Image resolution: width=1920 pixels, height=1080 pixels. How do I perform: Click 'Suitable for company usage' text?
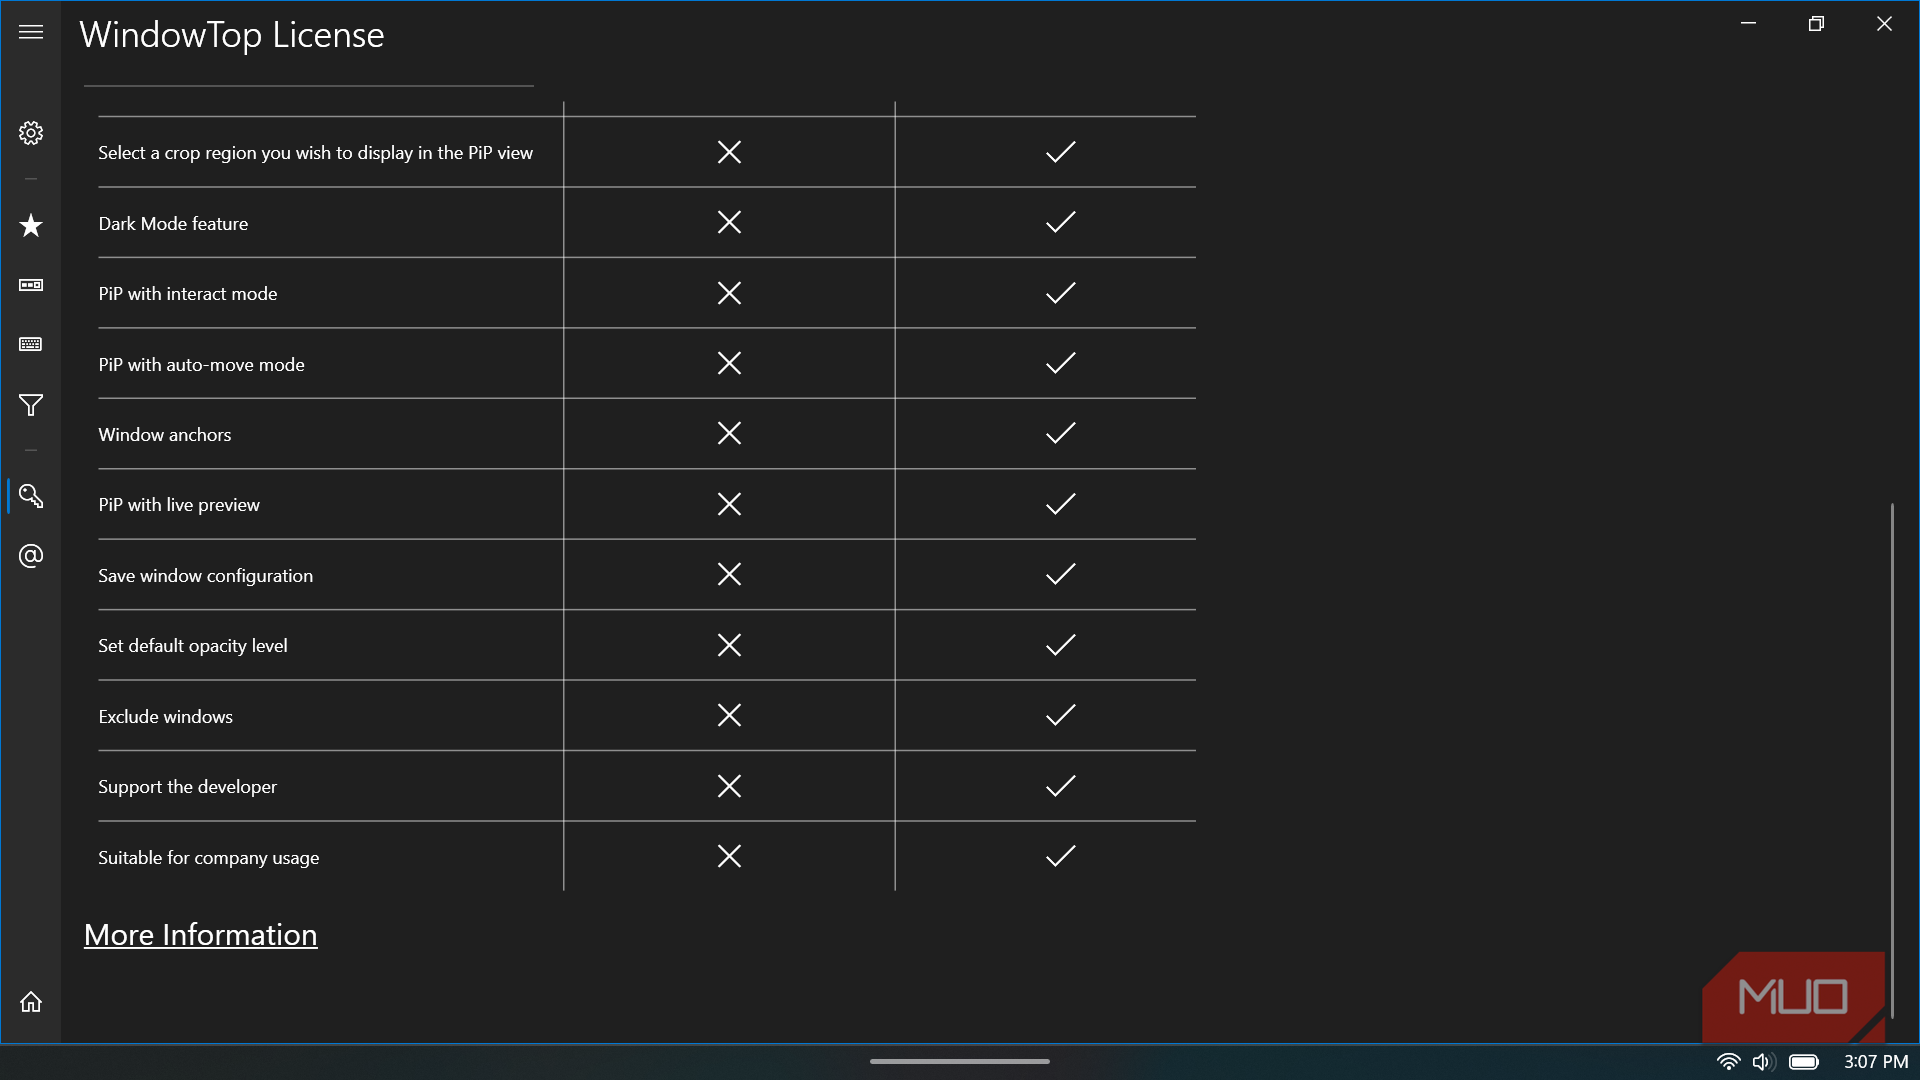pyautogui.click(x=209, y=858)
